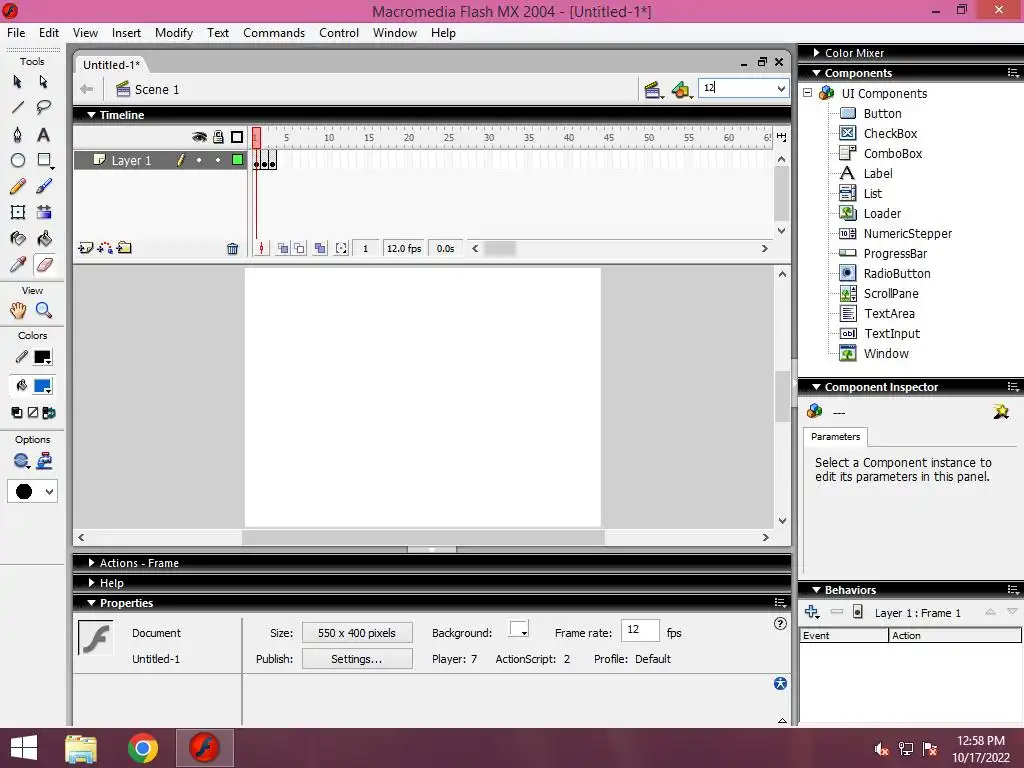The width and height of the screenshot is (1024, 768).
Task: Select the Text tool
Action: coord(44,135)
